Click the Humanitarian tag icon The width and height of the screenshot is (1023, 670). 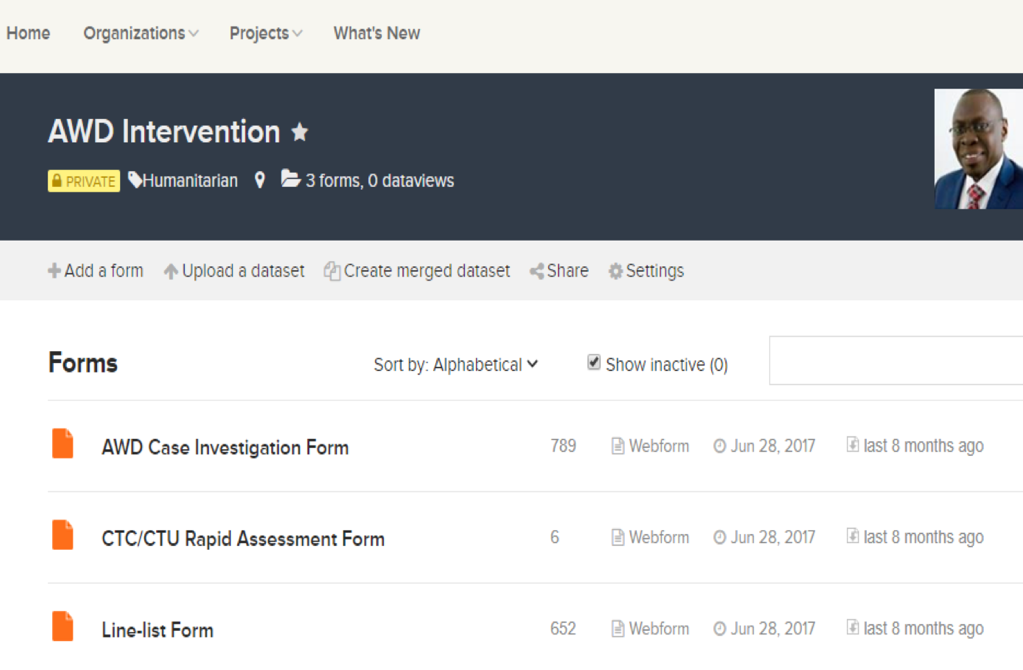pos(135,179)
